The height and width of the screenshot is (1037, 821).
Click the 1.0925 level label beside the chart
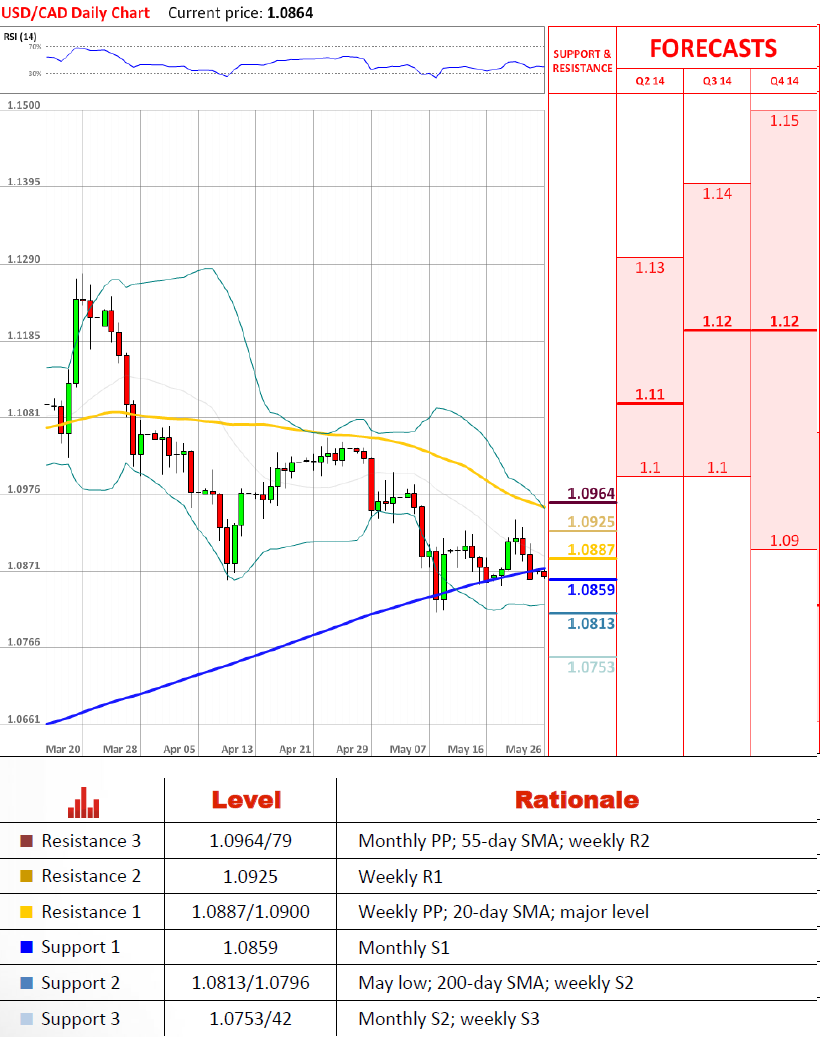tap(591, 522)
